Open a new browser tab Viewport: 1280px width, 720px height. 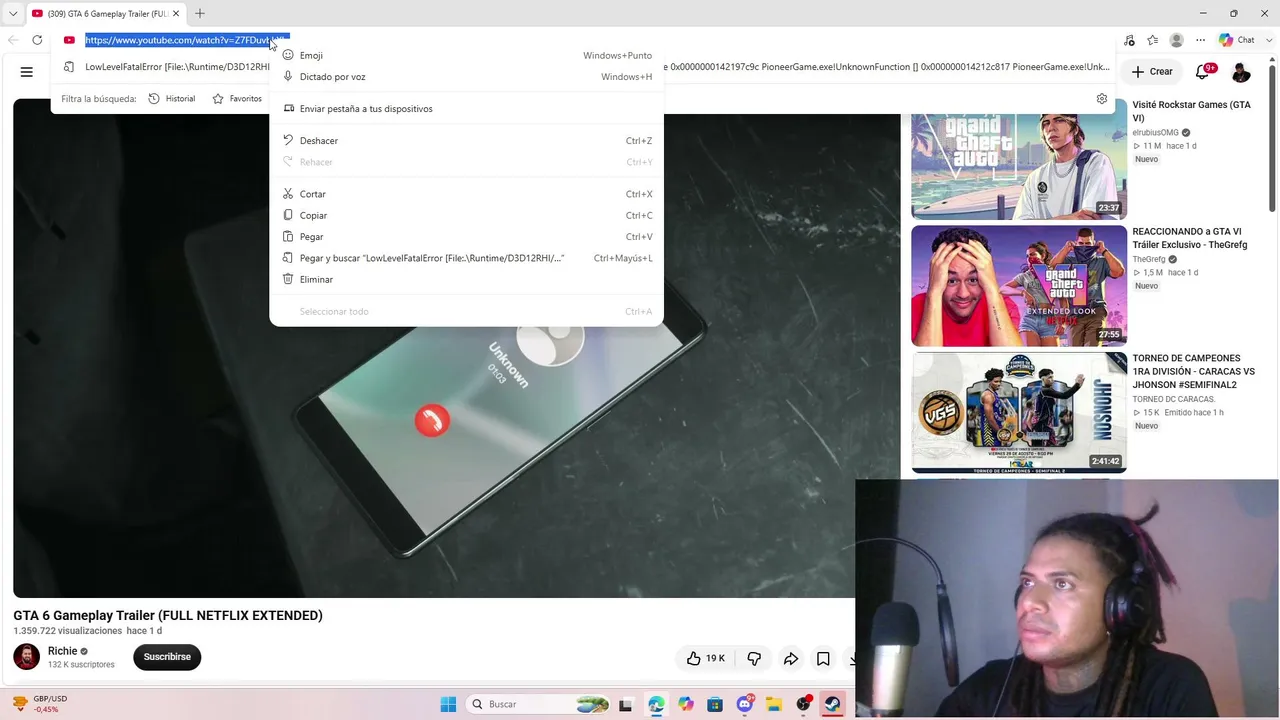(200, 14)
